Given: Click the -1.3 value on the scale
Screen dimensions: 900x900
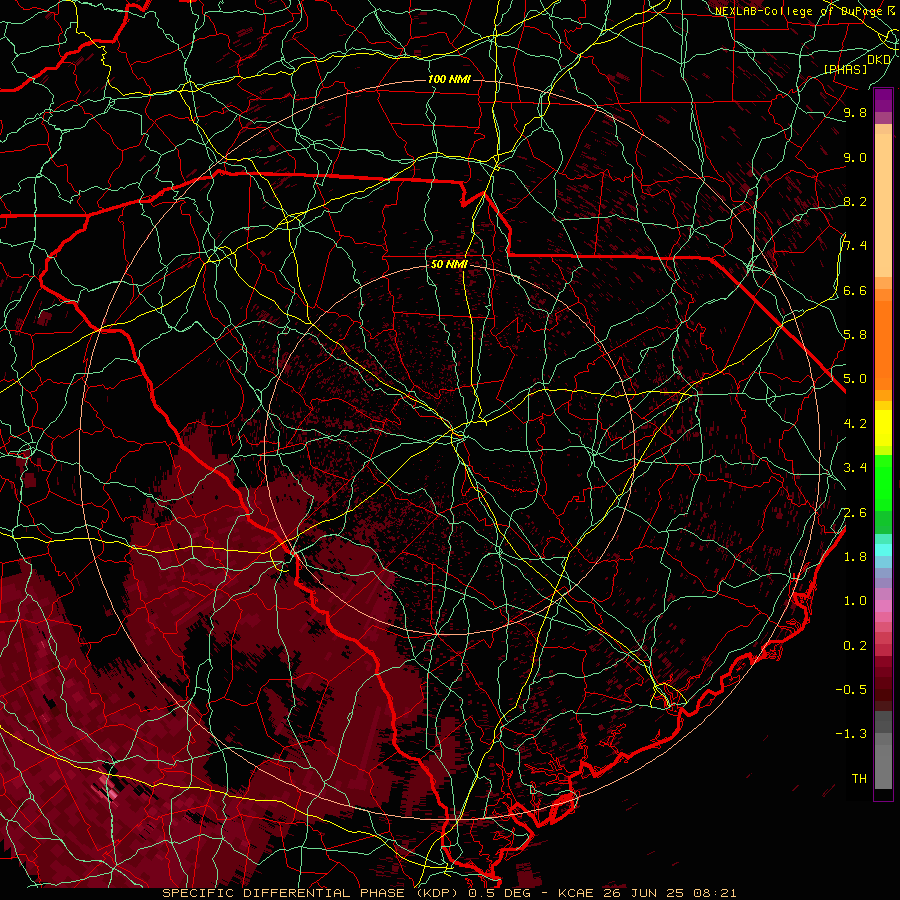Looking at the screenshot, I should click(x=851, y=734).
